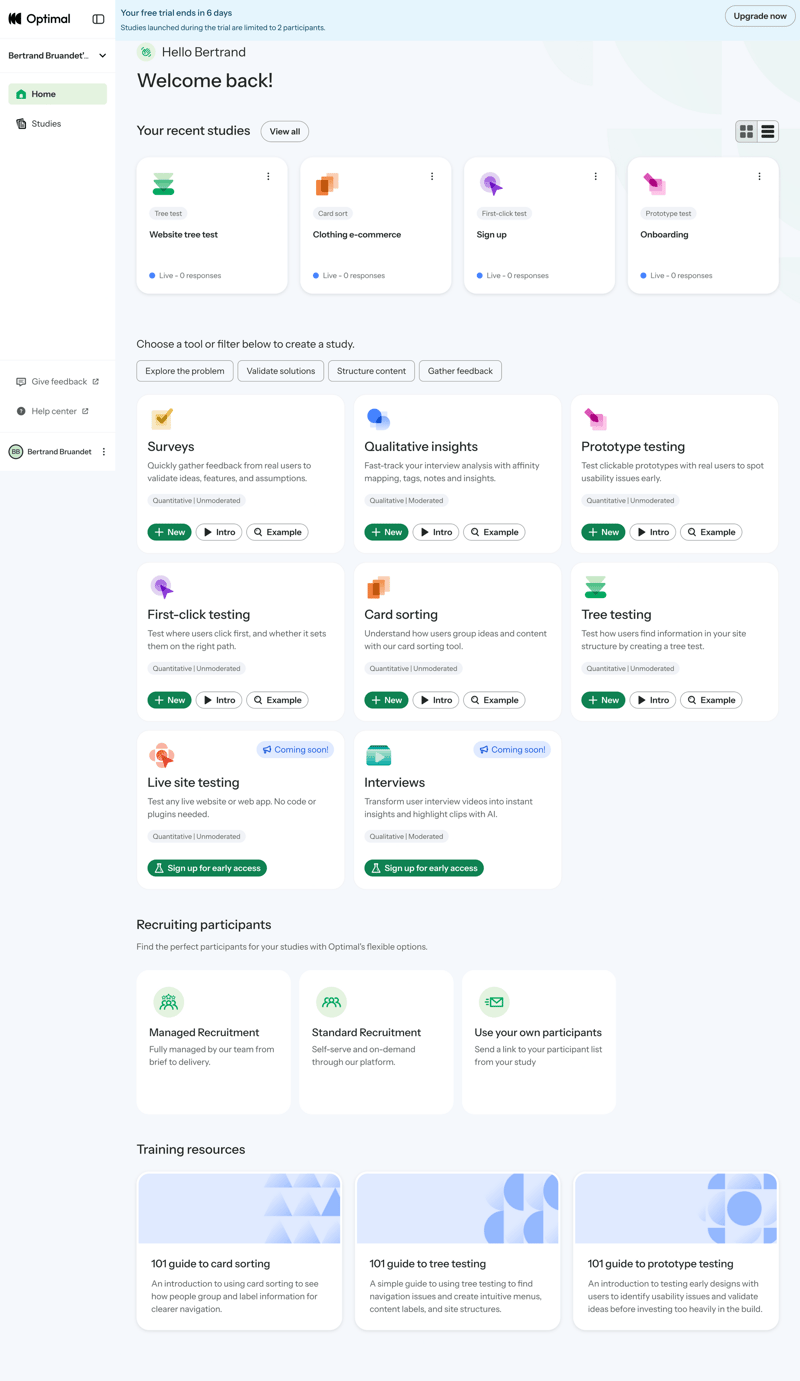Open user menu dots beside Bertrand Bruandet
The height and width of the screenshot is (1381, 800).
(104, 452)
